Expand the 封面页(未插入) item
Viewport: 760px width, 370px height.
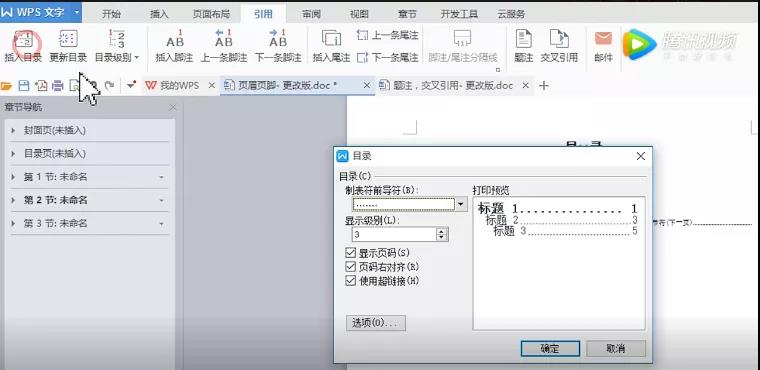pos(13,130)
